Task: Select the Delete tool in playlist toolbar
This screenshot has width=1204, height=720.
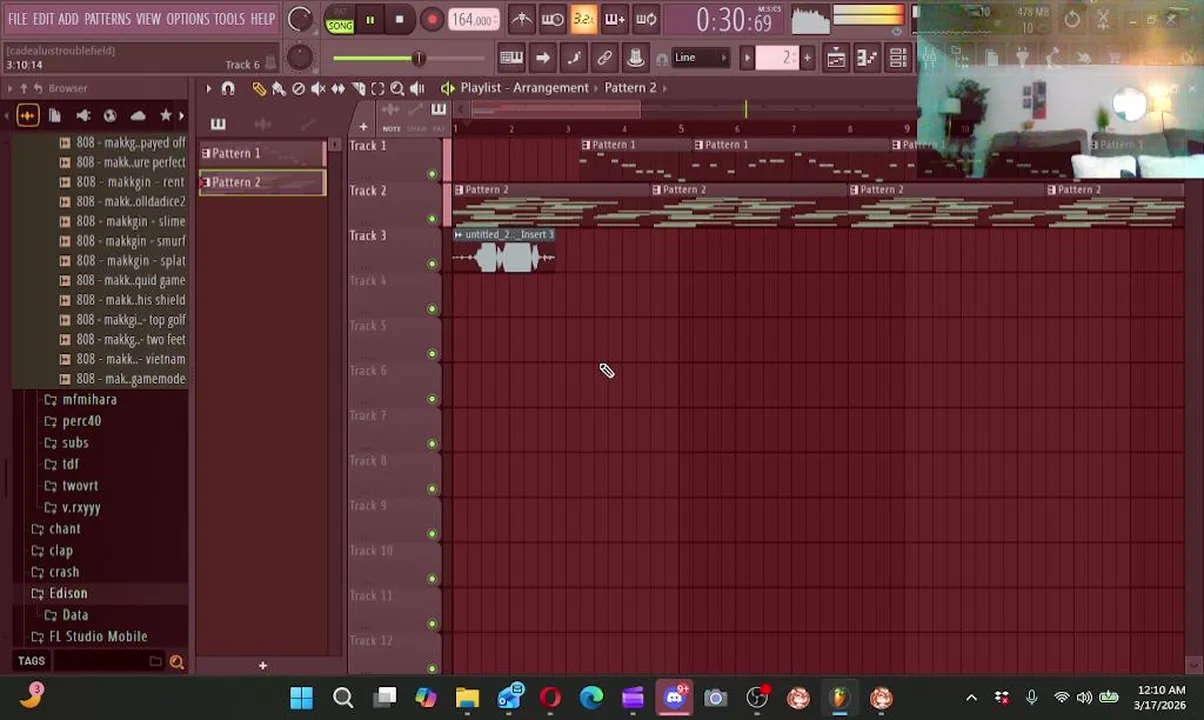Action: pos(298,88)
